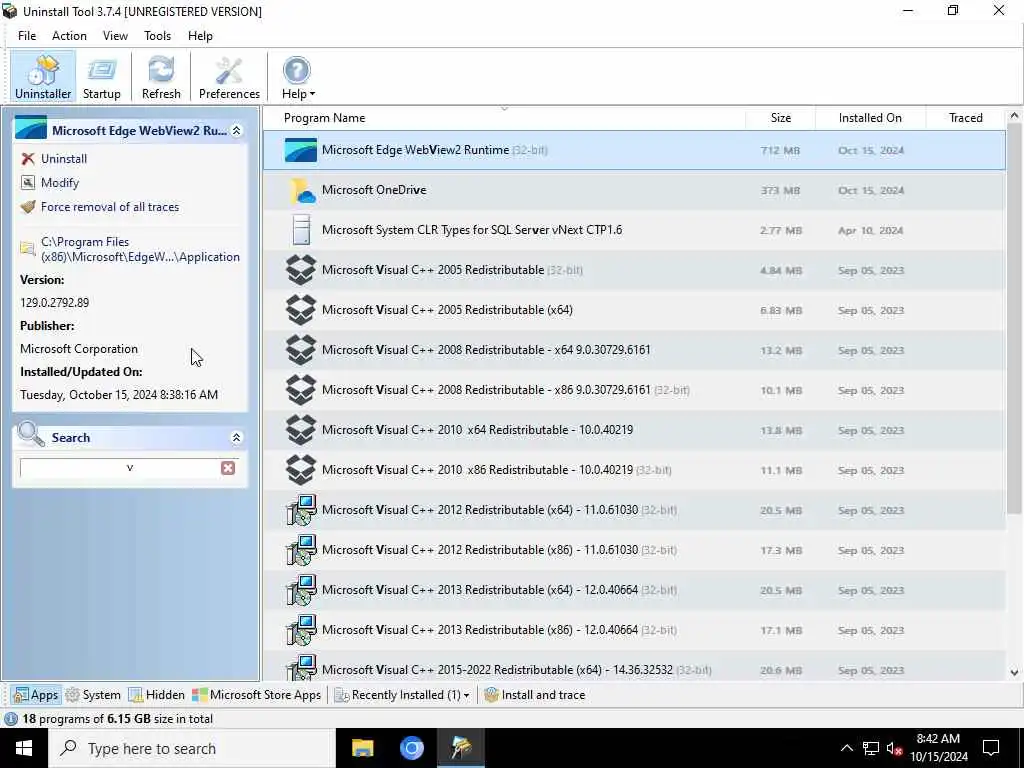This screenshot has height=768, width=1024.
Task: Click the info icon in the status bar
Action: [11, 719]
